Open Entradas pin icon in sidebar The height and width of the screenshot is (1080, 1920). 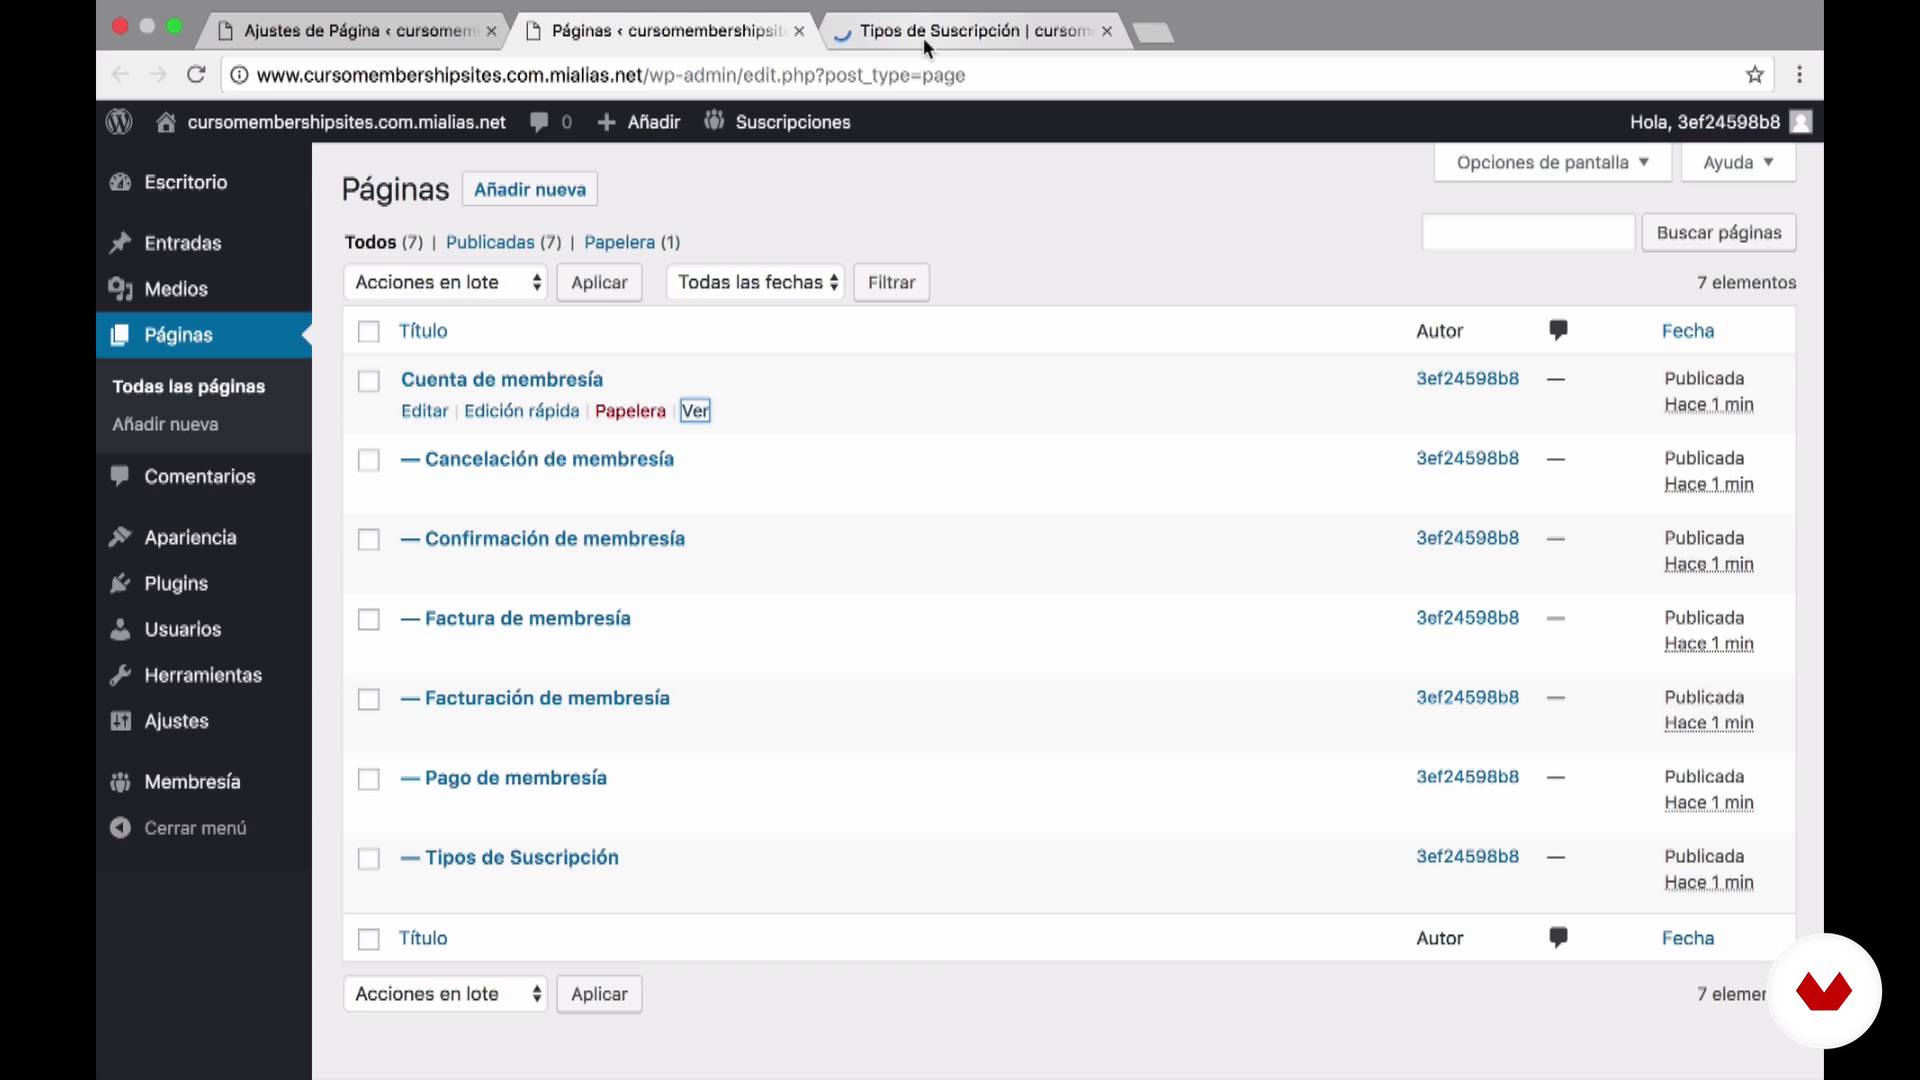click(121, 243)
